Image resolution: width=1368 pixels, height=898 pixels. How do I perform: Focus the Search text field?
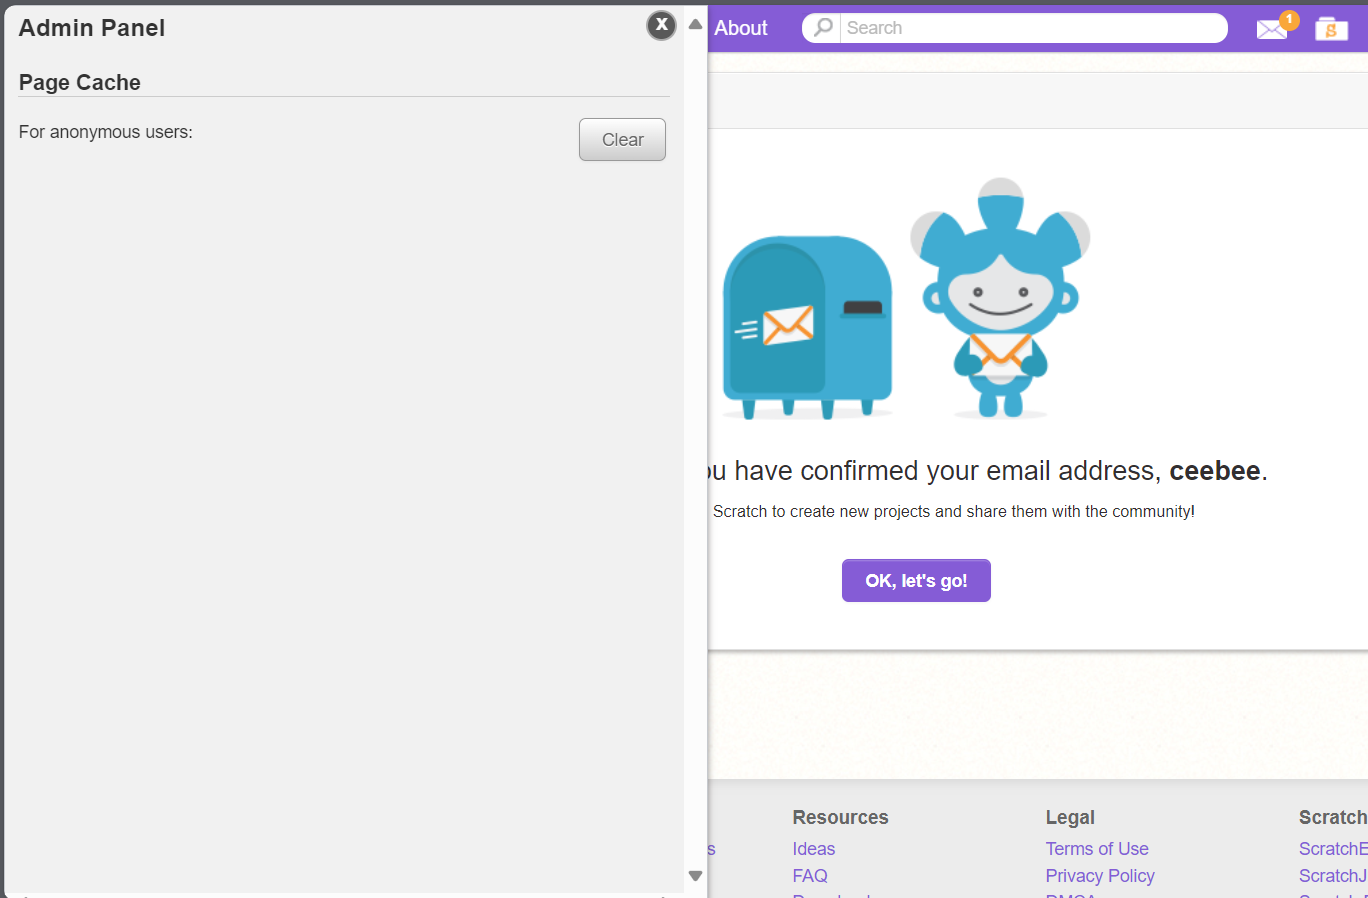(x=1030, y=28)
